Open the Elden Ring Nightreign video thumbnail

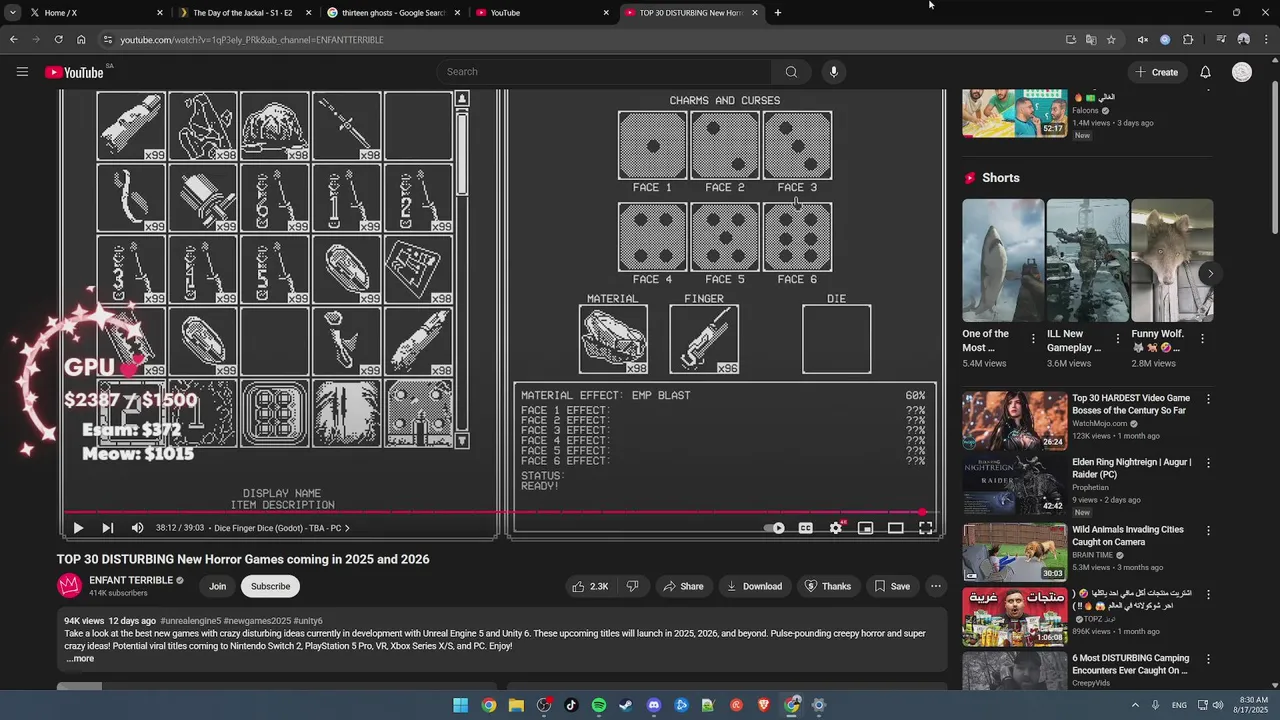tap(1015, 485)
